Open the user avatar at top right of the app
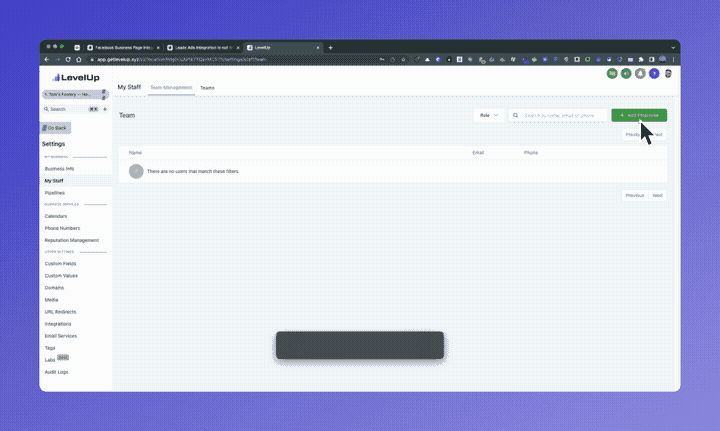 tap(668, 73)
